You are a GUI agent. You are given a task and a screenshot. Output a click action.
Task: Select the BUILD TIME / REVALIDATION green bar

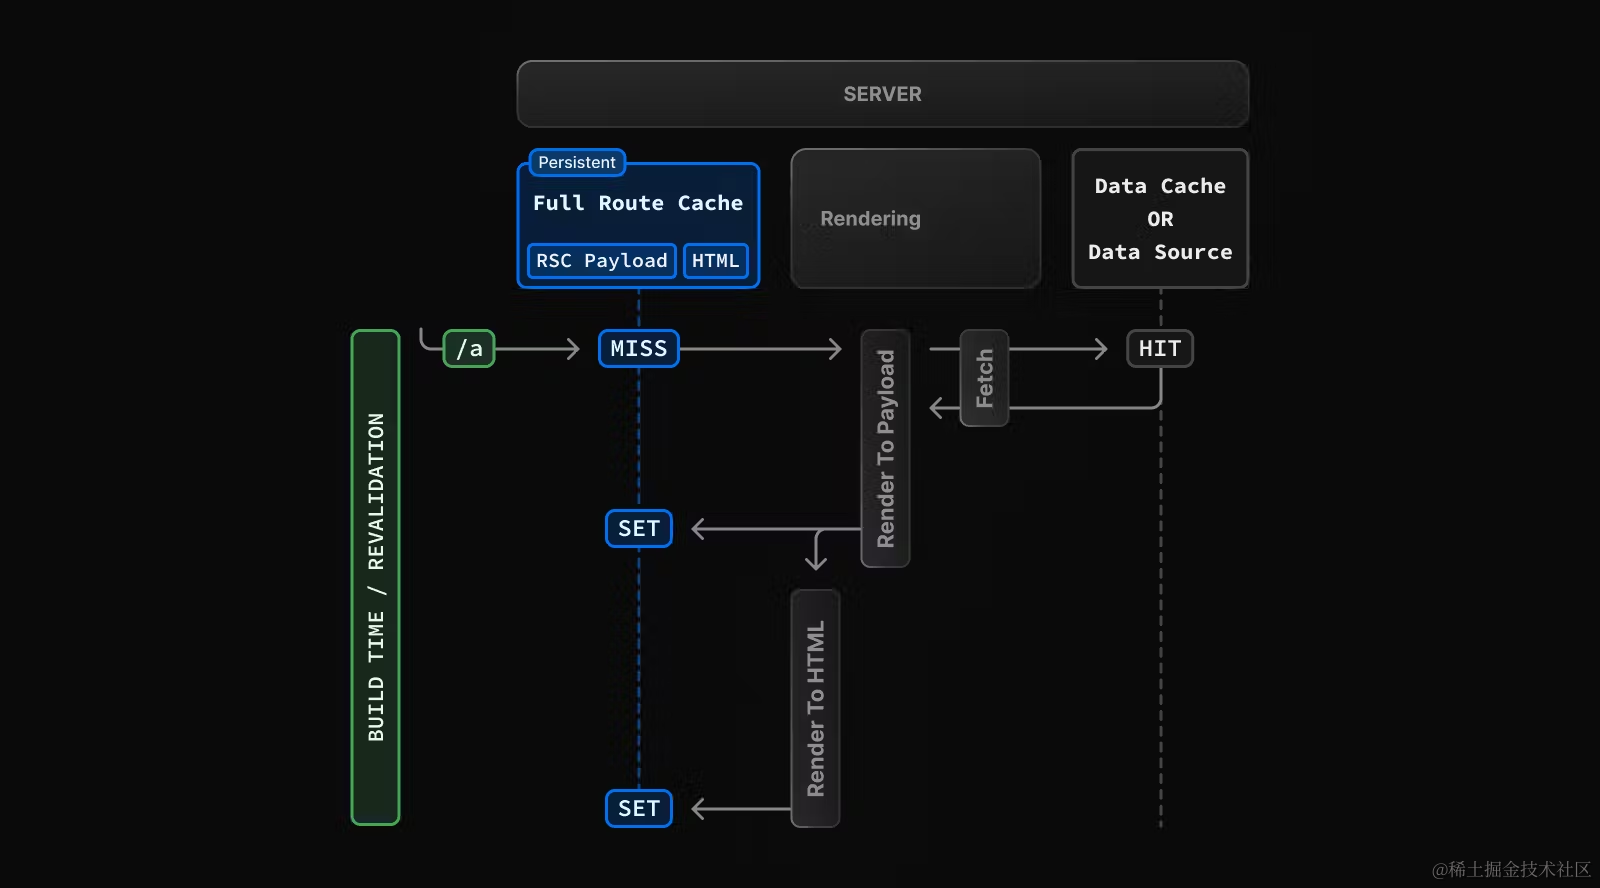[376, 577]
